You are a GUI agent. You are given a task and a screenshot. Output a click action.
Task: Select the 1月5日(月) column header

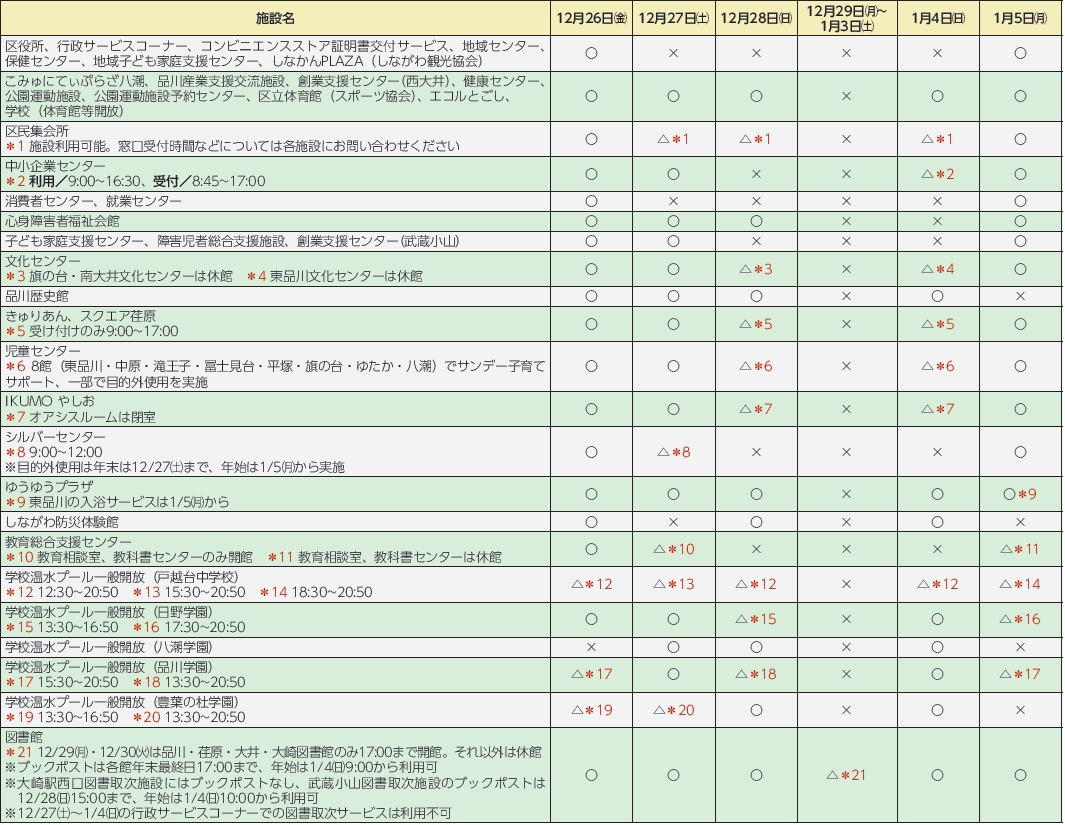(1020, 18)
